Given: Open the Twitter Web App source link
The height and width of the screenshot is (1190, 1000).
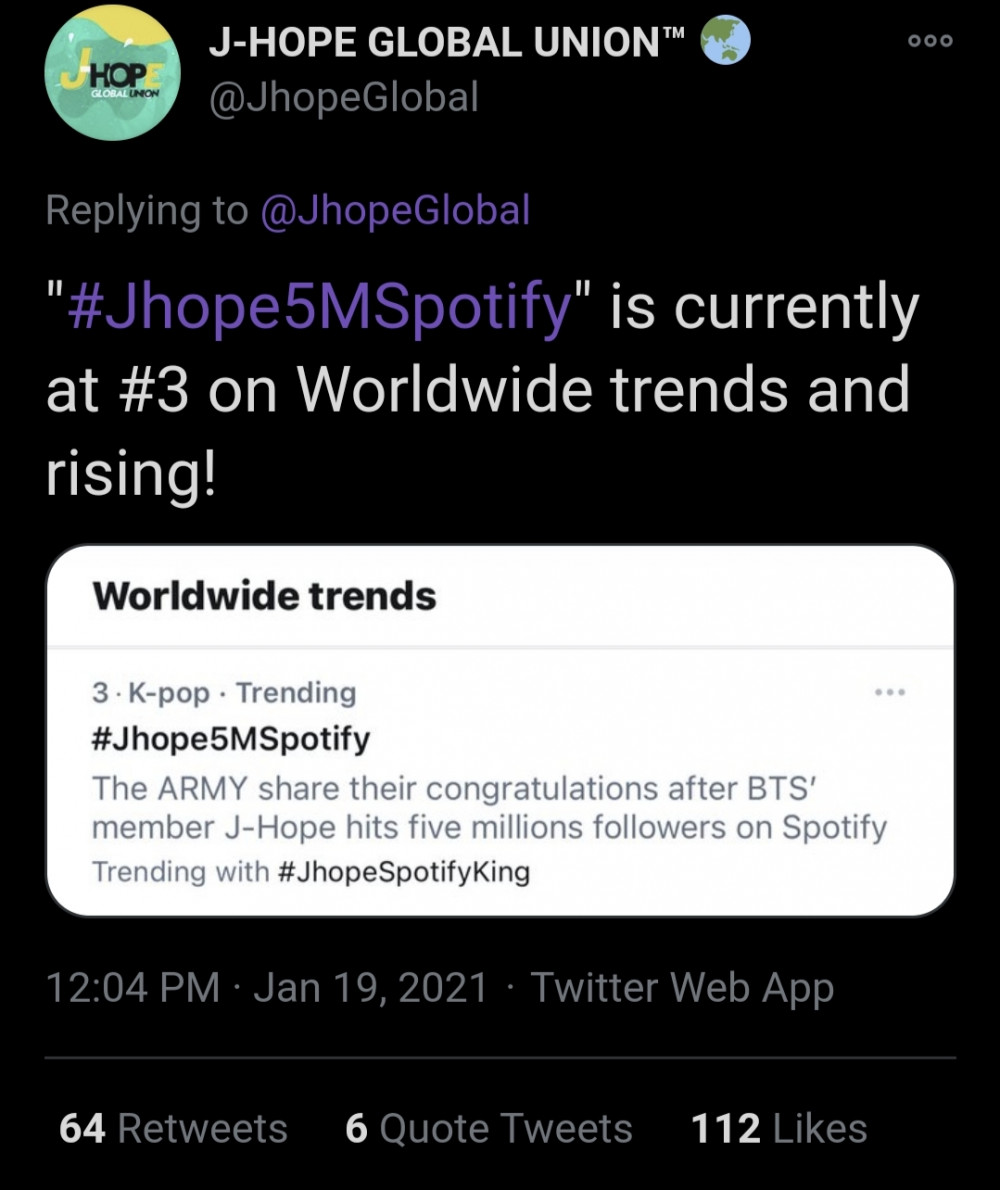Looking at the screenshot, I should 682,988.
